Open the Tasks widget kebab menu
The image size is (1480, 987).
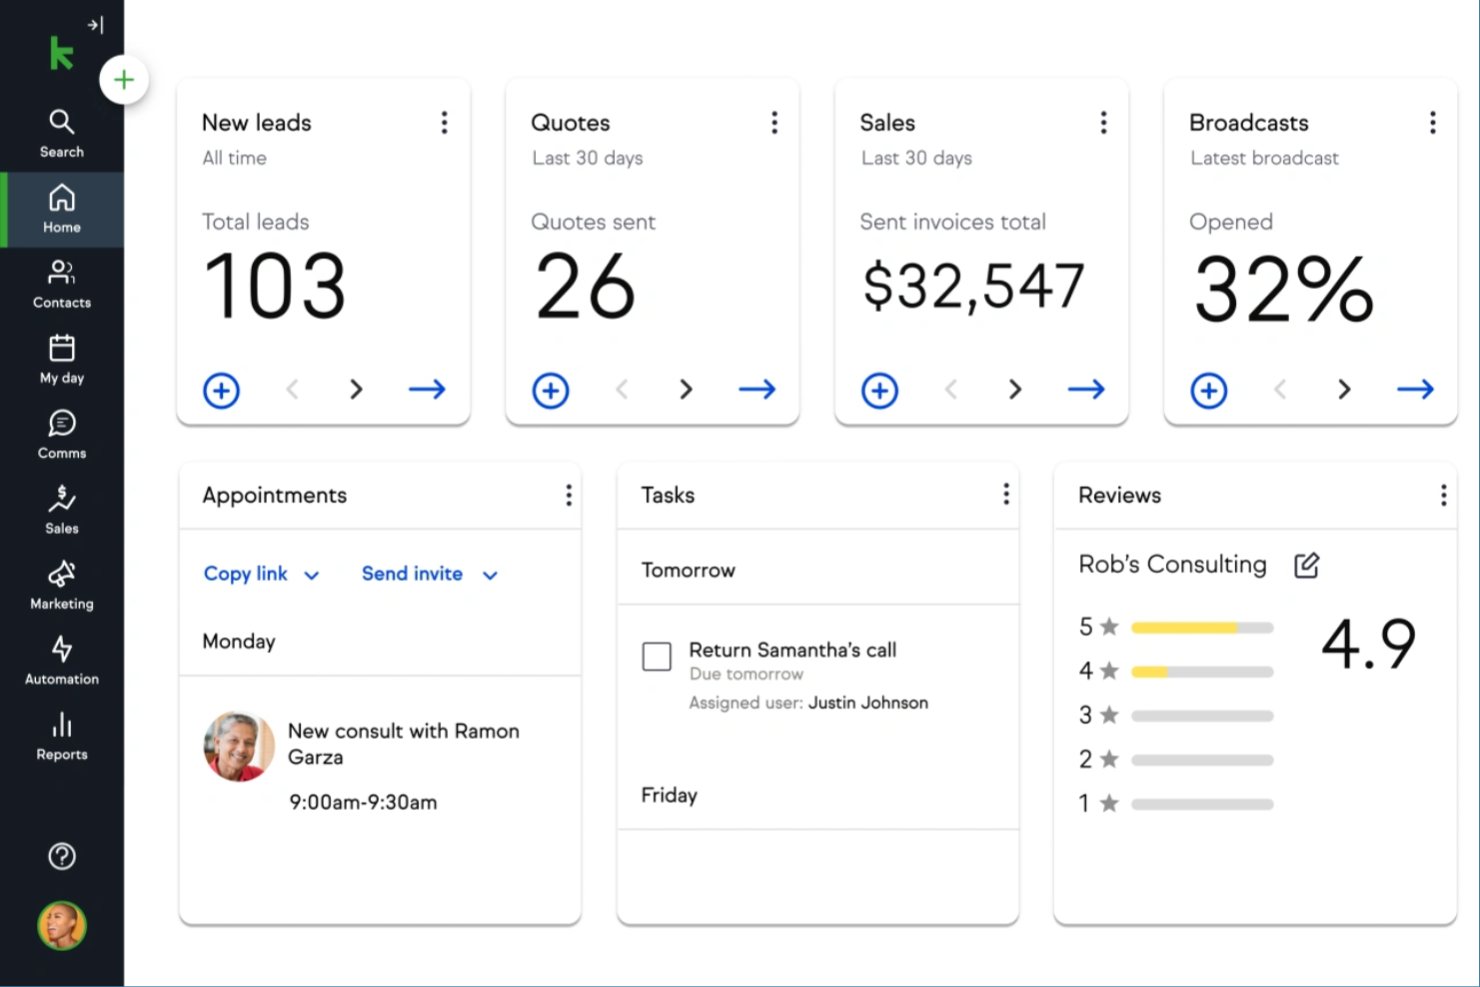tap(1006, 494)
